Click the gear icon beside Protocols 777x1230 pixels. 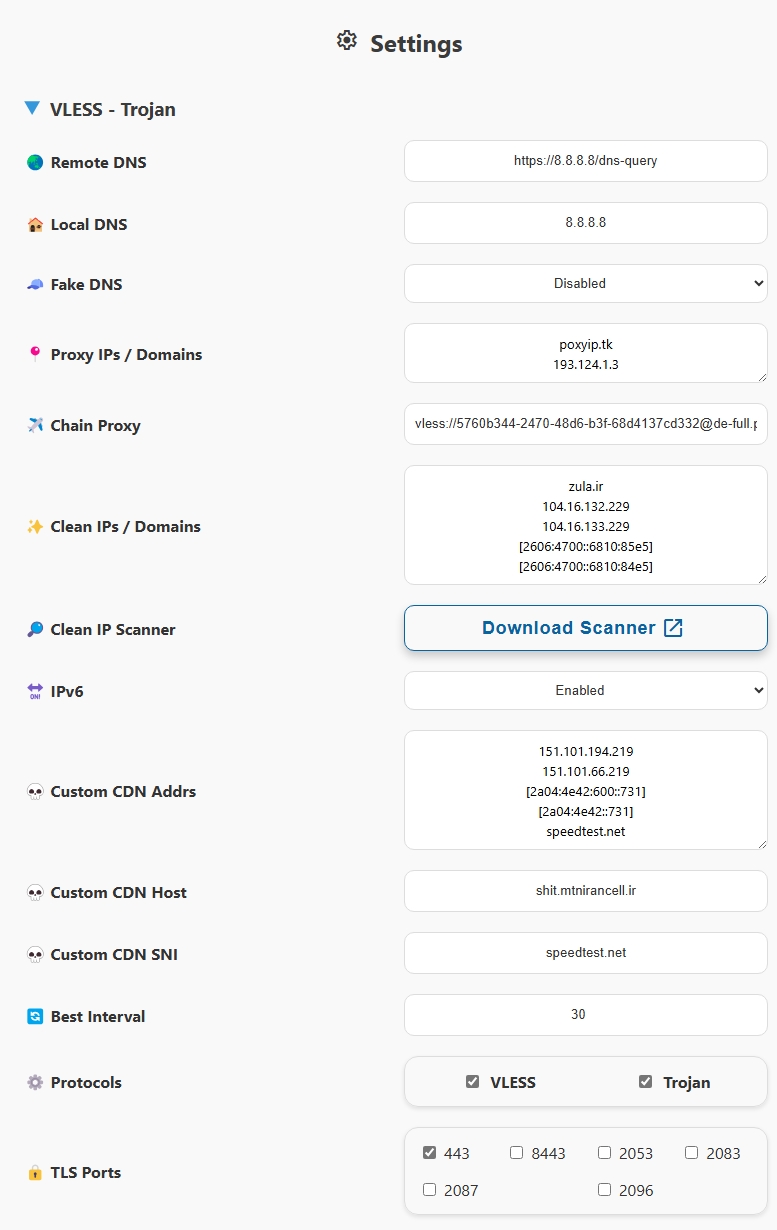35,1082
